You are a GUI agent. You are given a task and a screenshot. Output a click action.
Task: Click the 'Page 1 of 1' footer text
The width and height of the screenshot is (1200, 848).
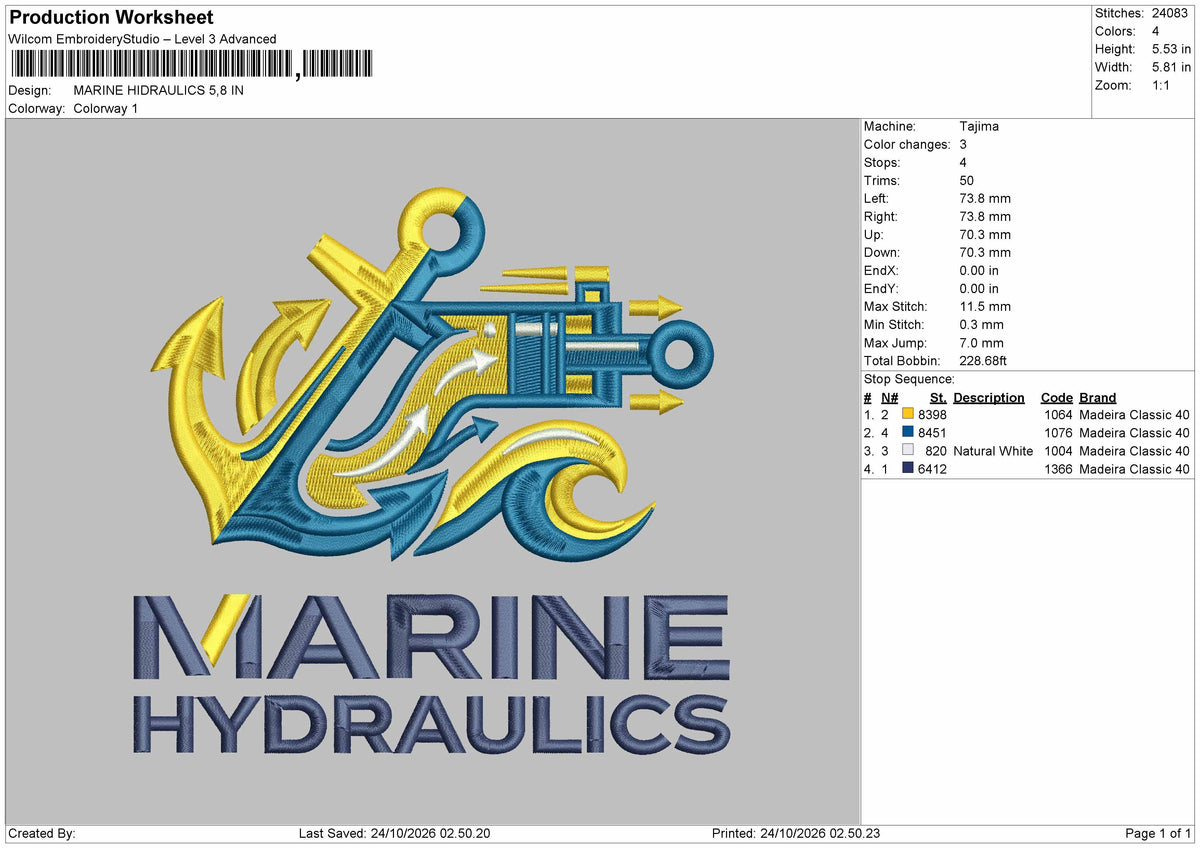(x=1158, y=833)
